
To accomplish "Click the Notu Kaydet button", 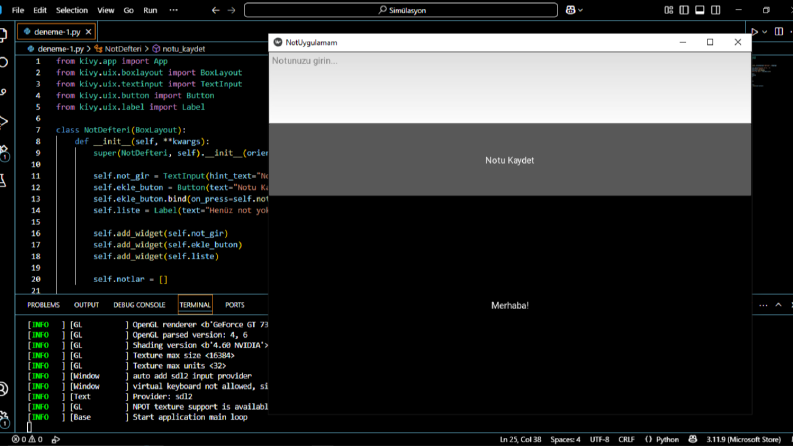I will 510,160.
